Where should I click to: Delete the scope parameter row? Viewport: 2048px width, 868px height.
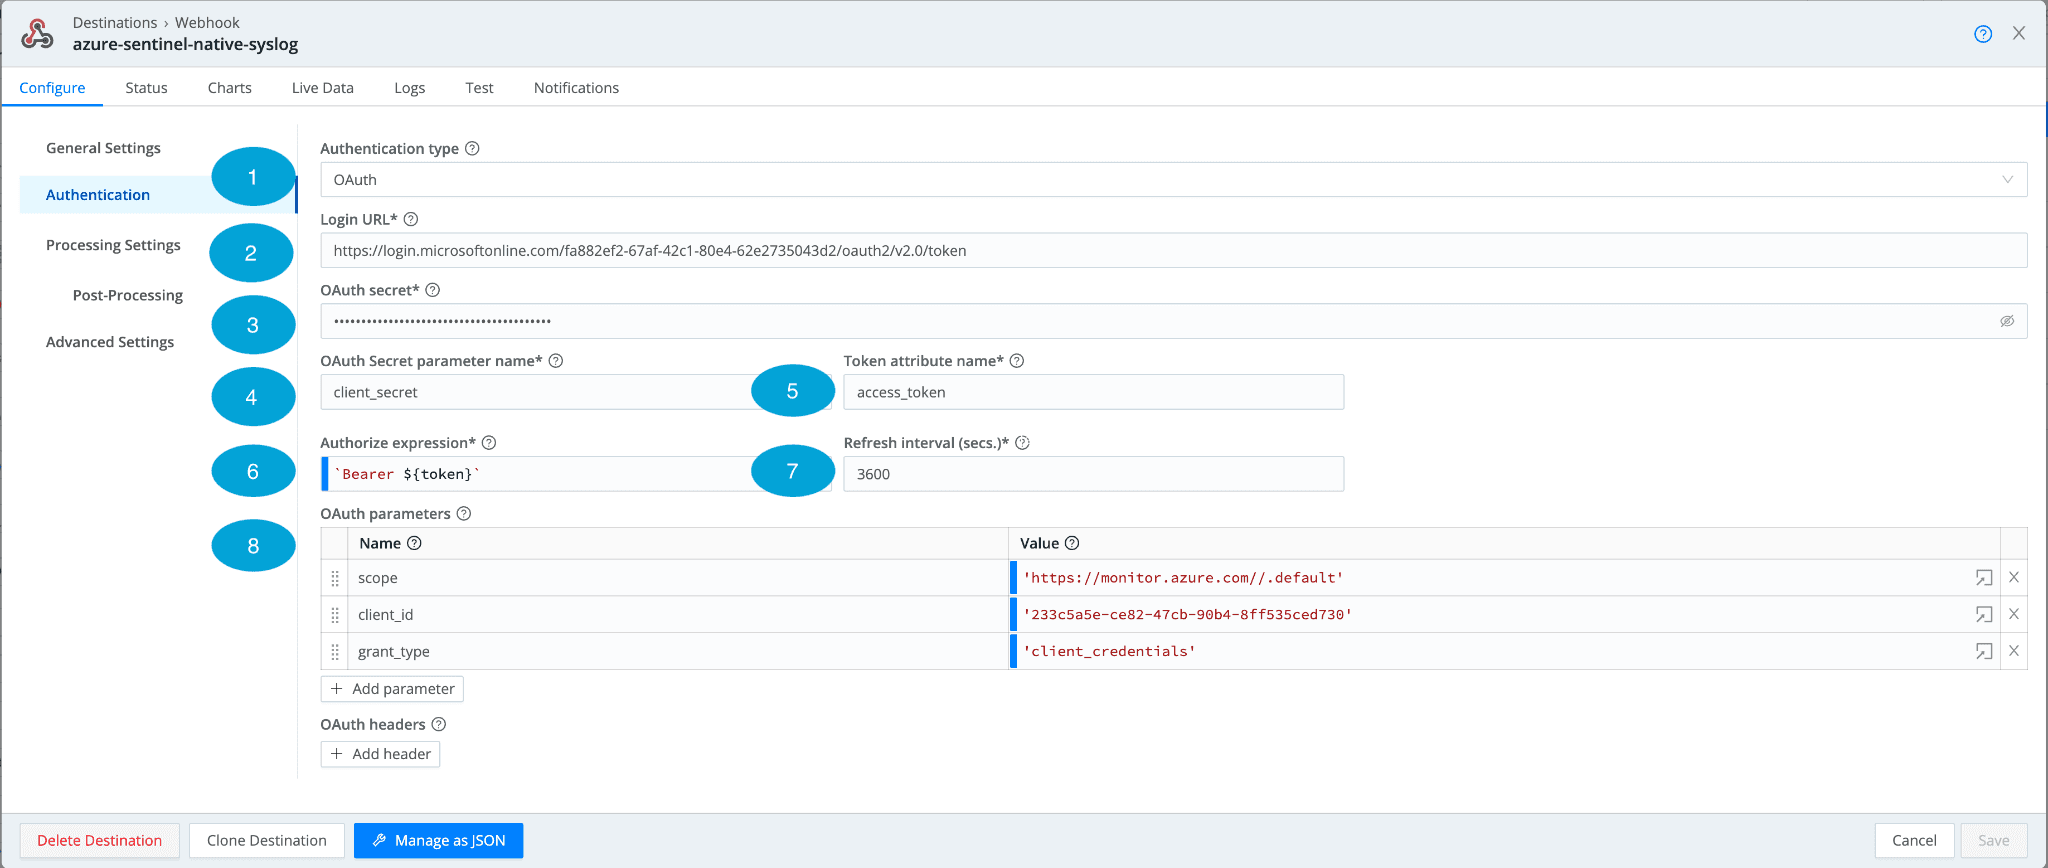point(2014,578)
